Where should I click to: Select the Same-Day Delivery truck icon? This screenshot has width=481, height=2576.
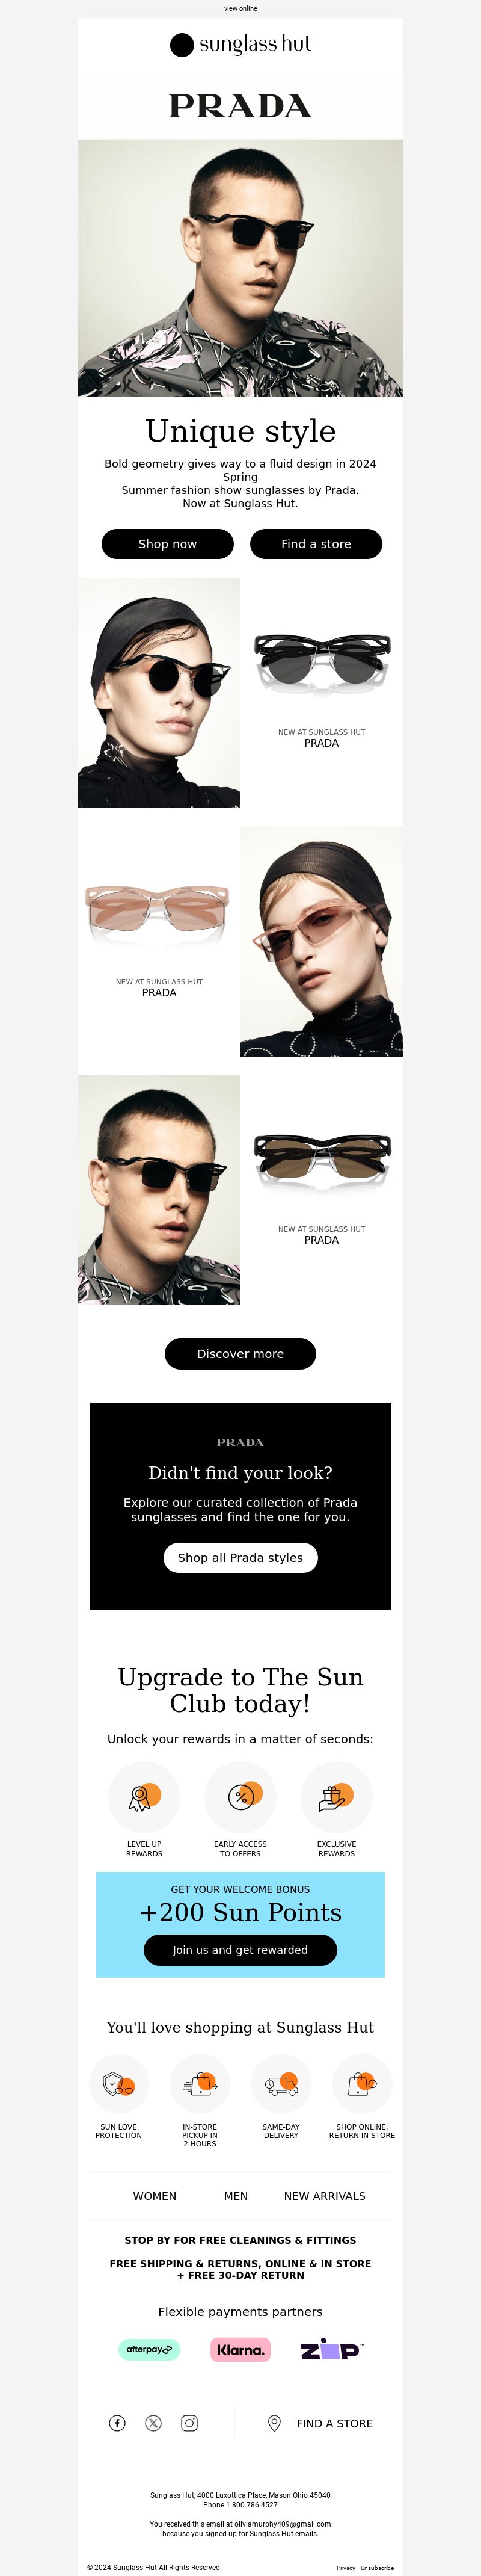[281, 2084]
